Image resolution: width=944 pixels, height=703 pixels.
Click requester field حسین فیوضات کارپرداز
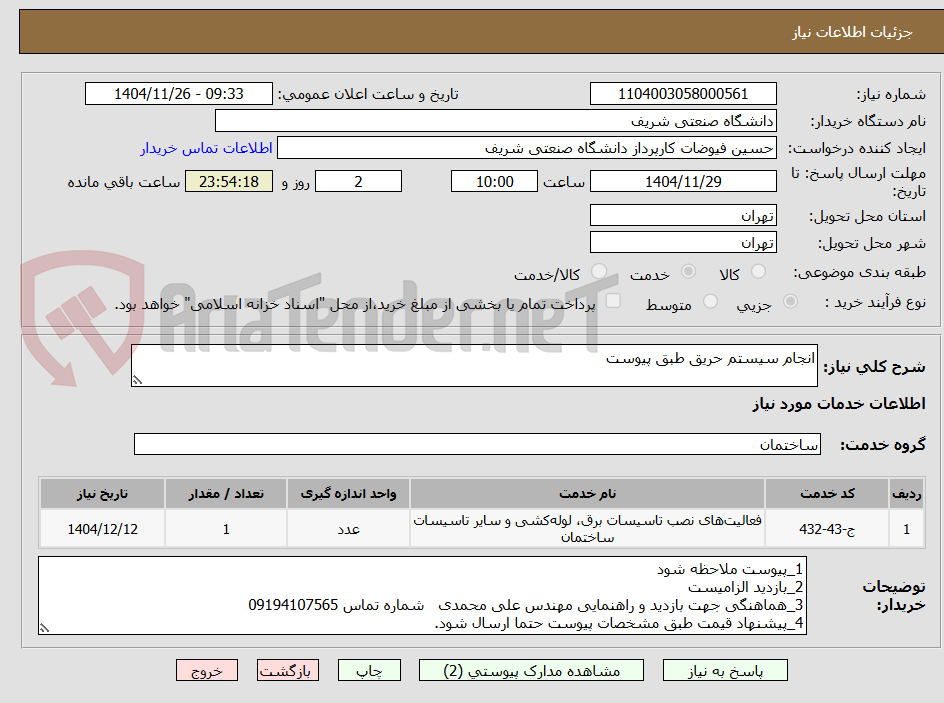pos(527,148)
